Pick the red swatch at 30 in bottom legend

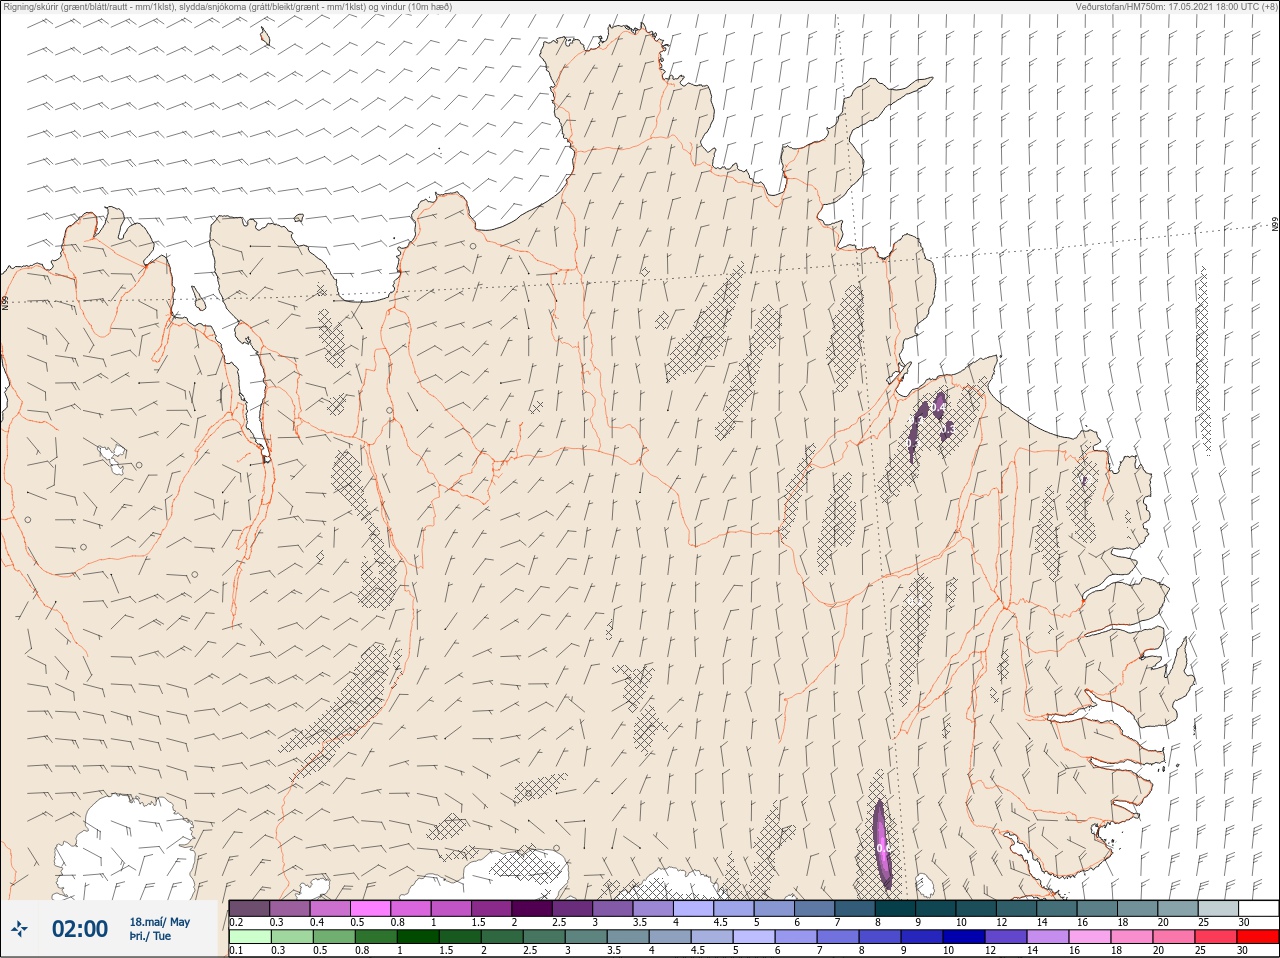(1258, 937)
